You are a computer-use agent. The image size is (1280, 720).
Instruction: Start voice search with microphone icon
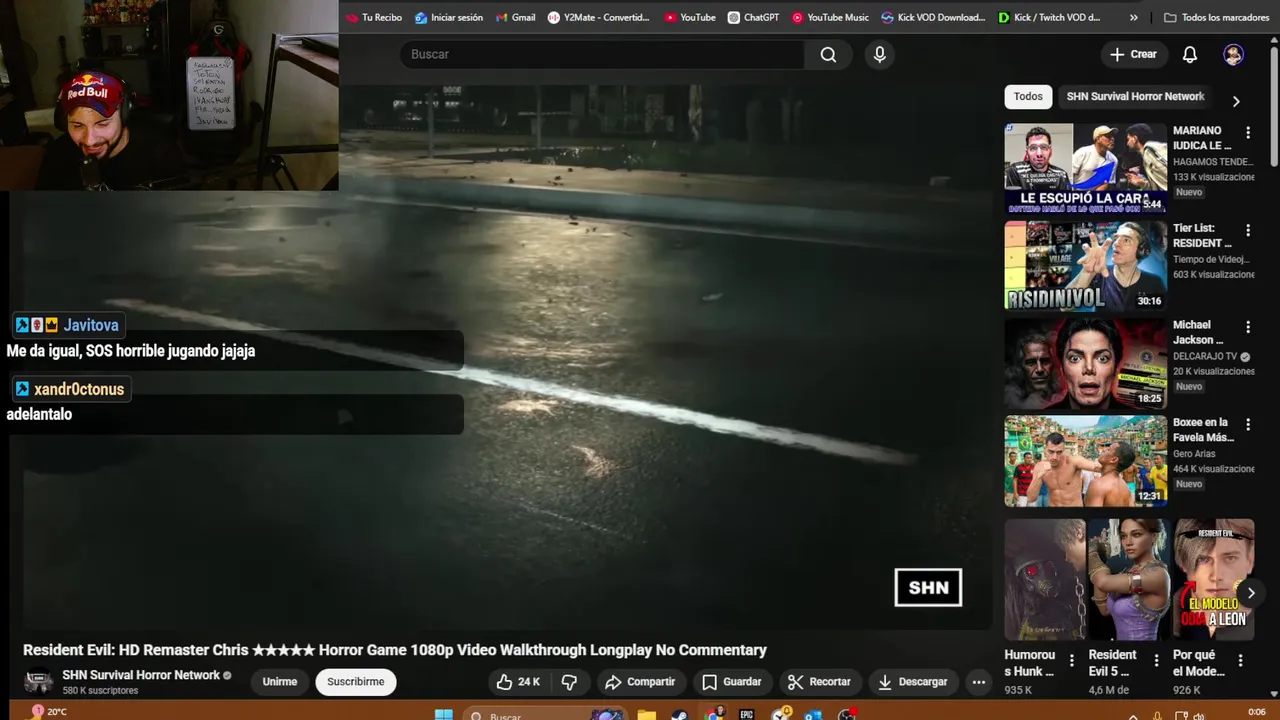[x=879, y=54]
